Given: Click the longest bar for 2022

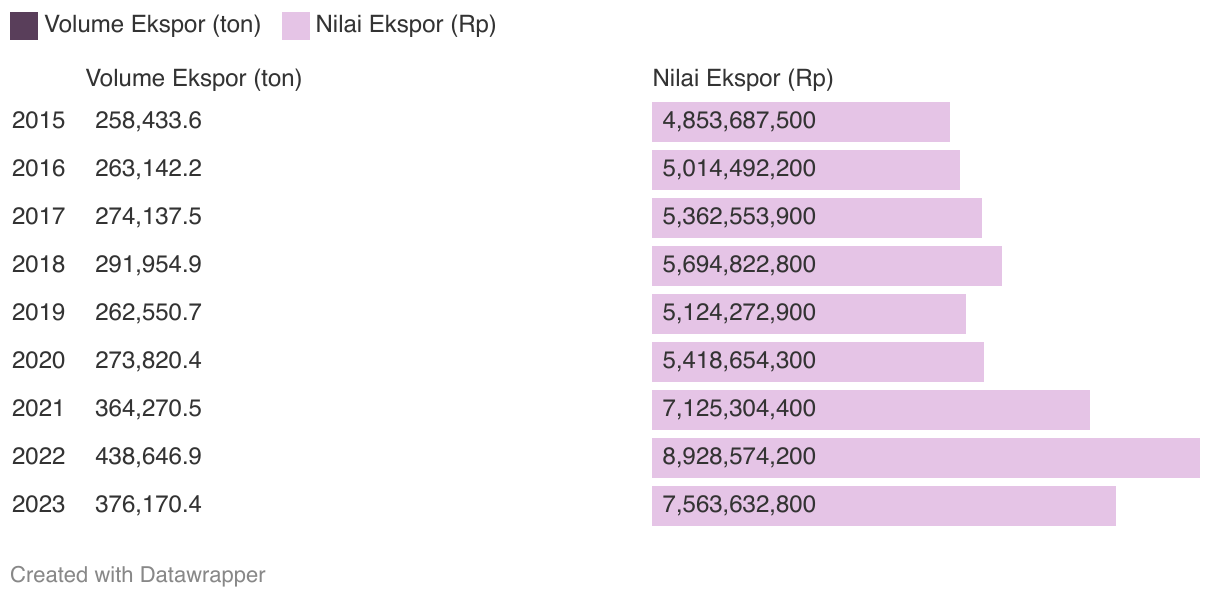Looking at the screenshot, I should click(926, 458).
